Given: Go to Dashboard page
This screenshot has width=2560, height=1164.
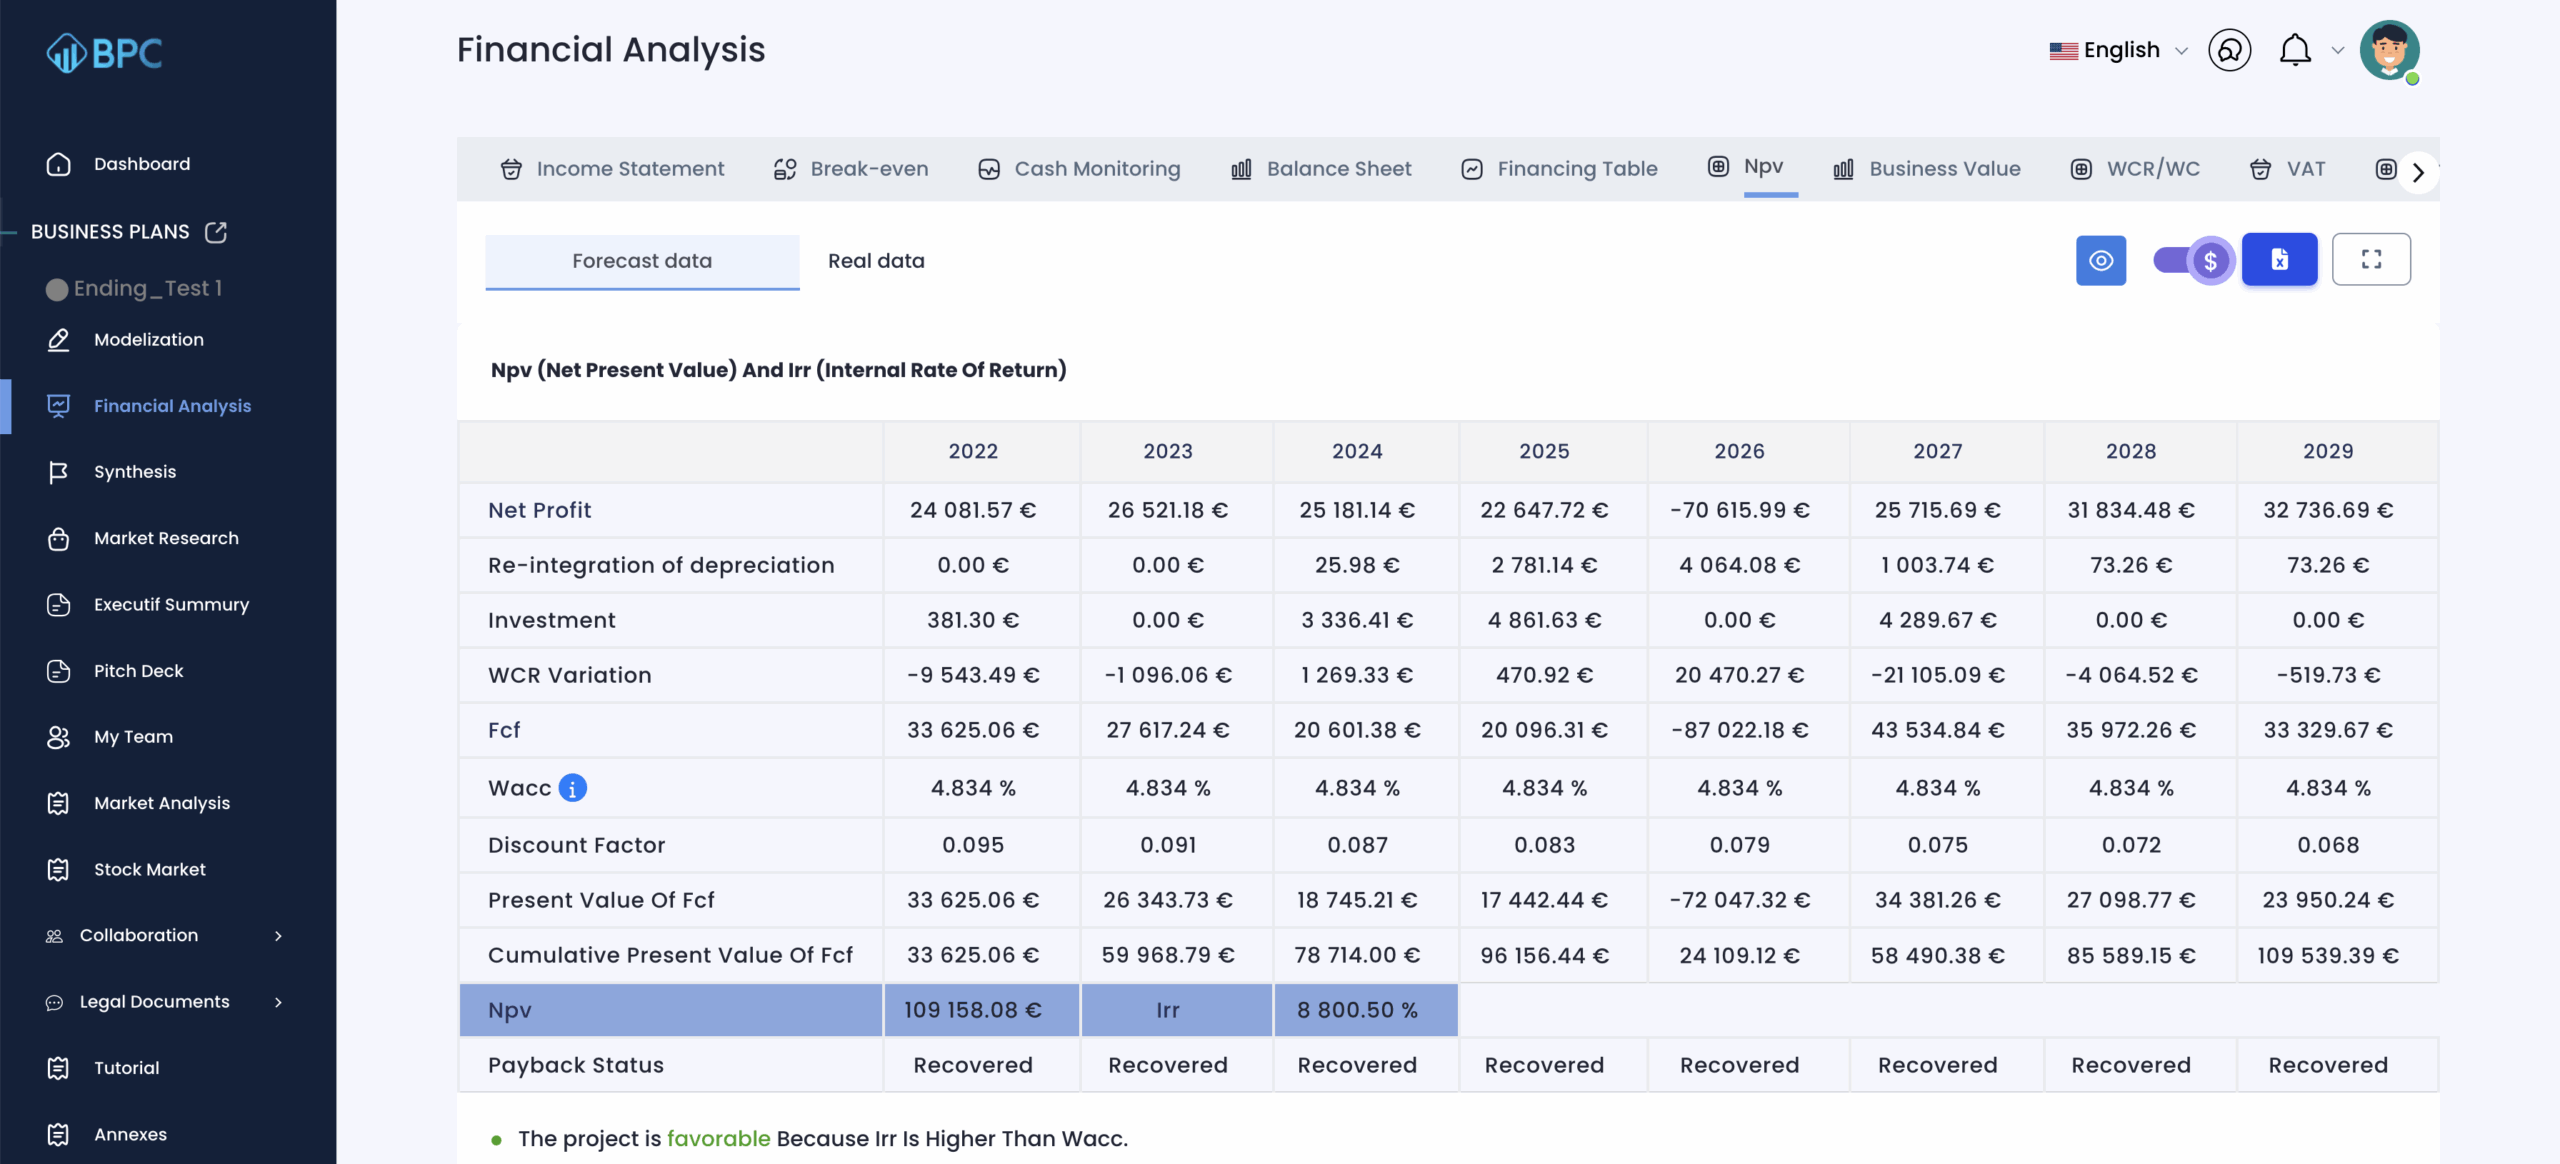Looking at the screenshot, I should [142, 164].
